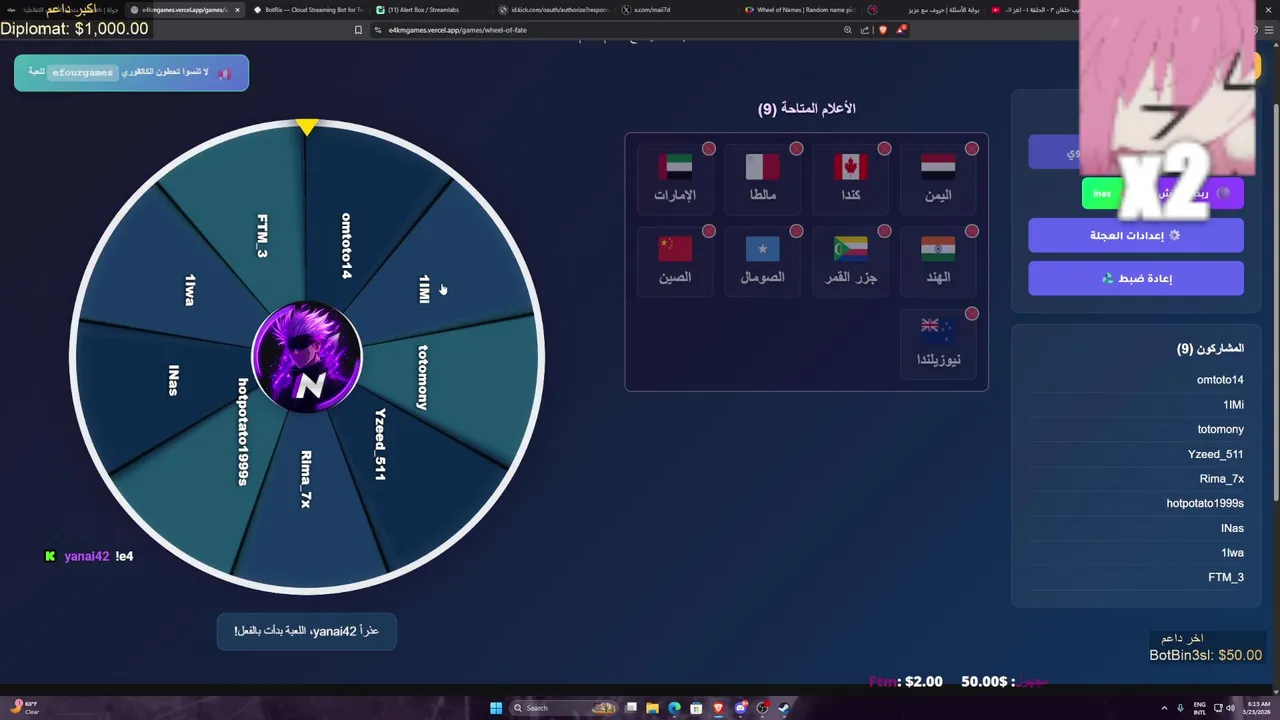Open the Windows Start menu
1280x720 pixels.
tap(496, 708)
